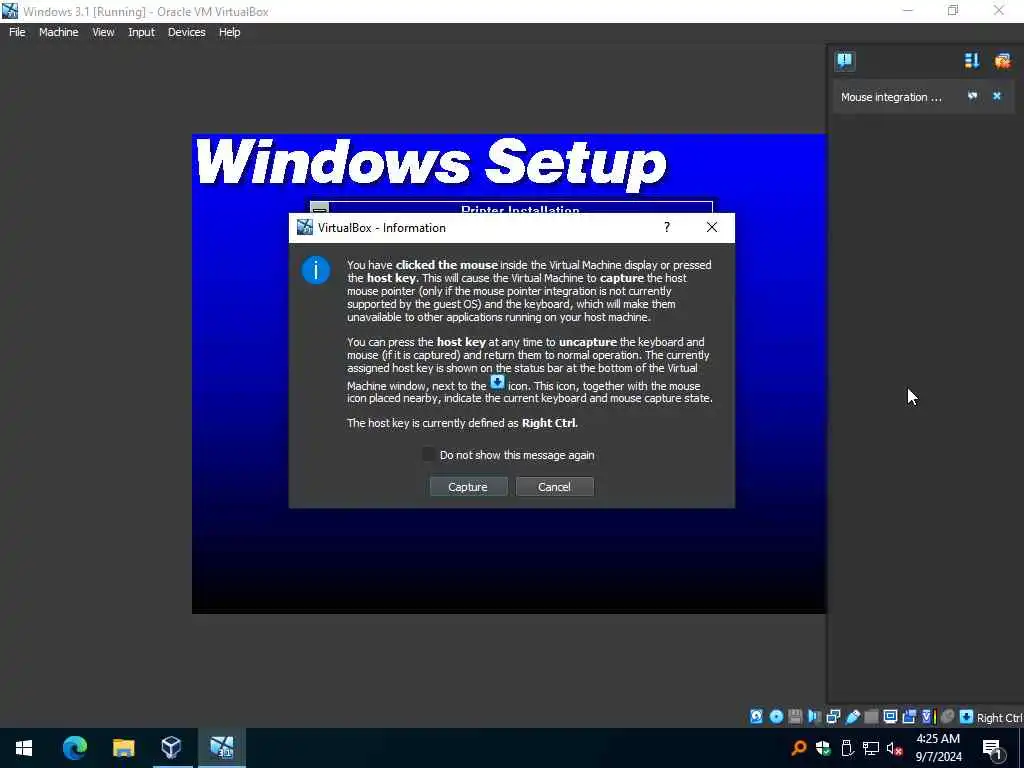Viewport: 1024px width, 768px height.
Task: Click the muted volume tray icon
Action: (x=895, y=748)
